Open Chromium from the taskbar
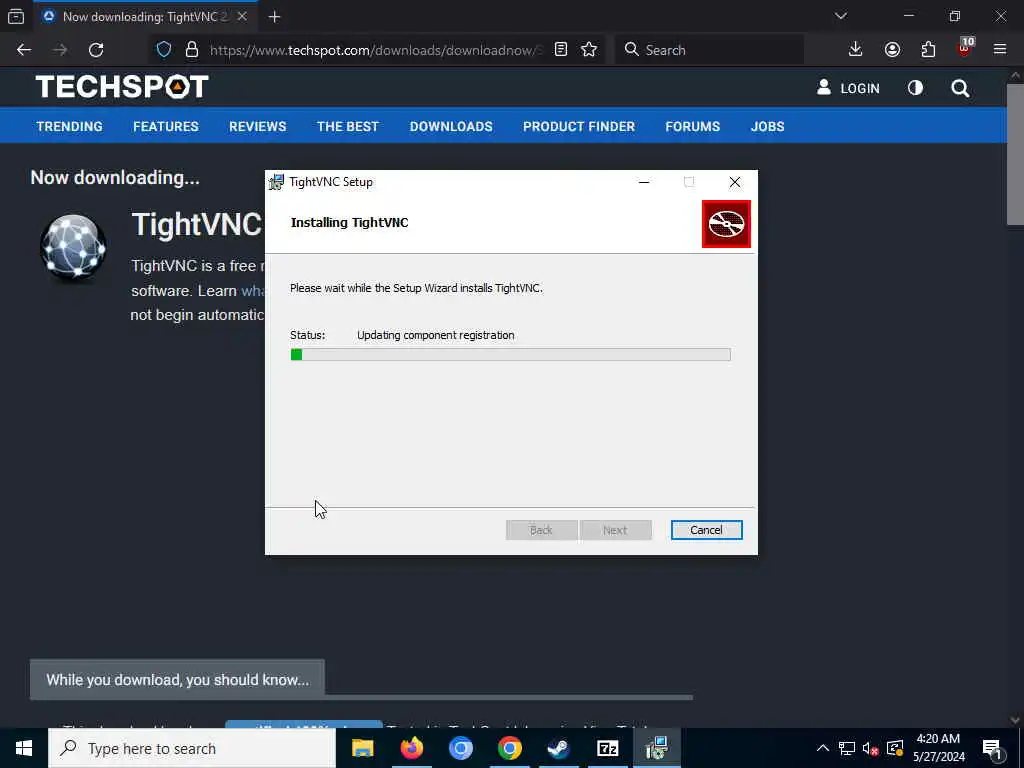The height and width of the screenshot is (768, 1024). coord(460,748)
